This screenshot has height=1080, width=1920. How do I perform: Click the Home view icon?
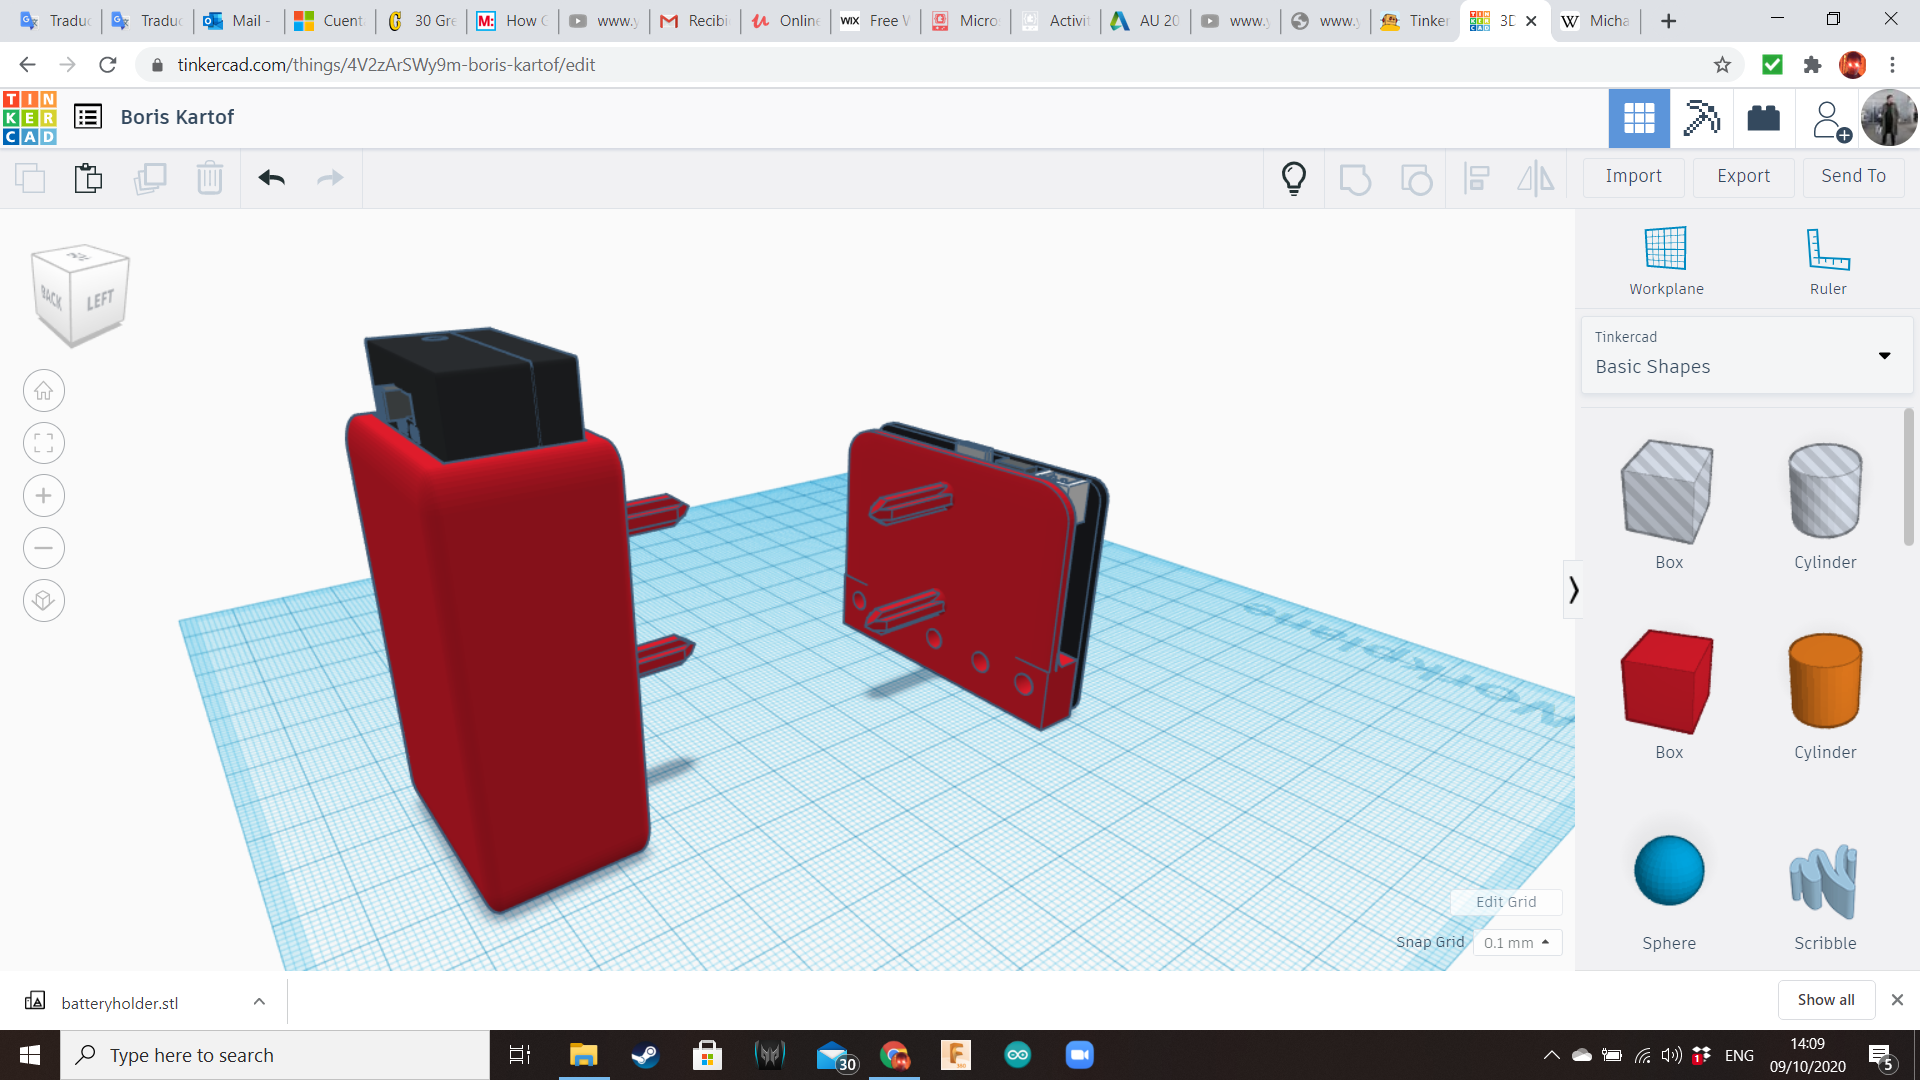(43, 391)
